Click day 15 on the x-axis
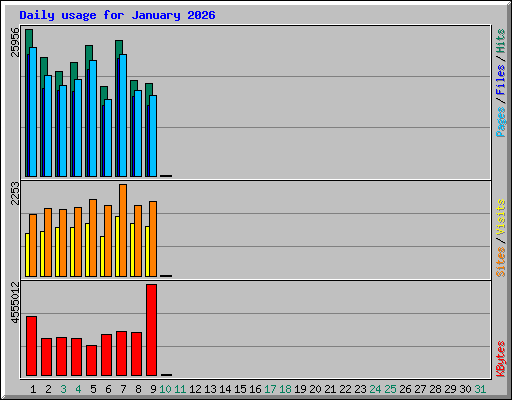The width and height of the screenshot is (512, 400). click(240, 389)
